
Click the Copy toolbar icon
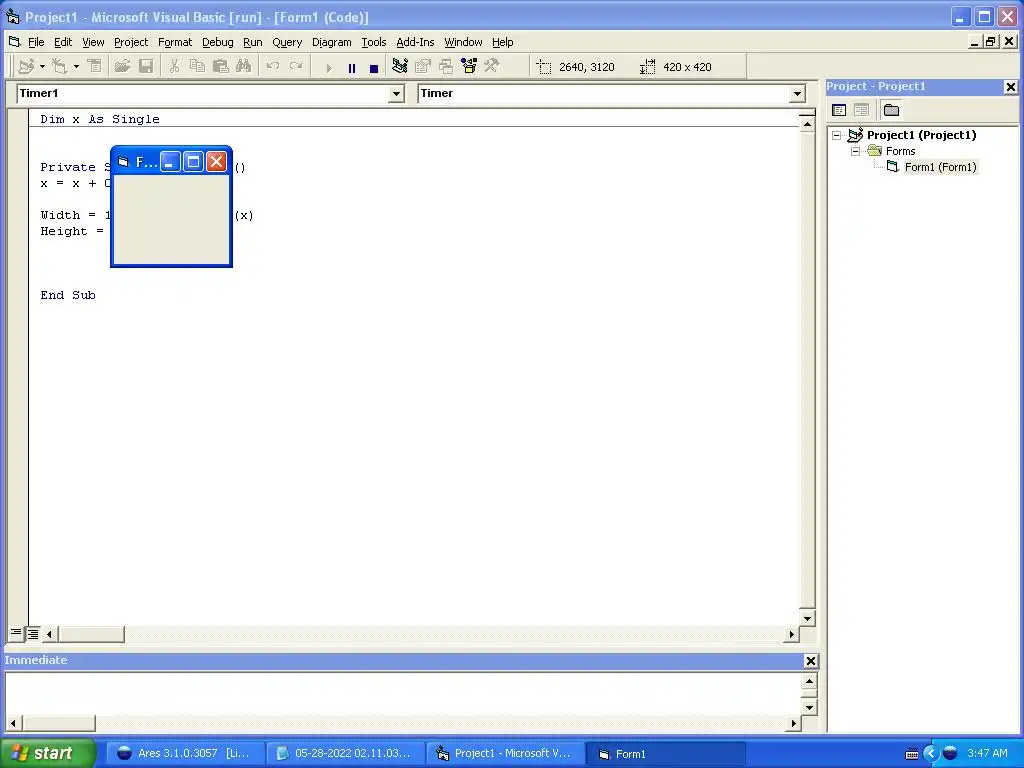(197, 67)
